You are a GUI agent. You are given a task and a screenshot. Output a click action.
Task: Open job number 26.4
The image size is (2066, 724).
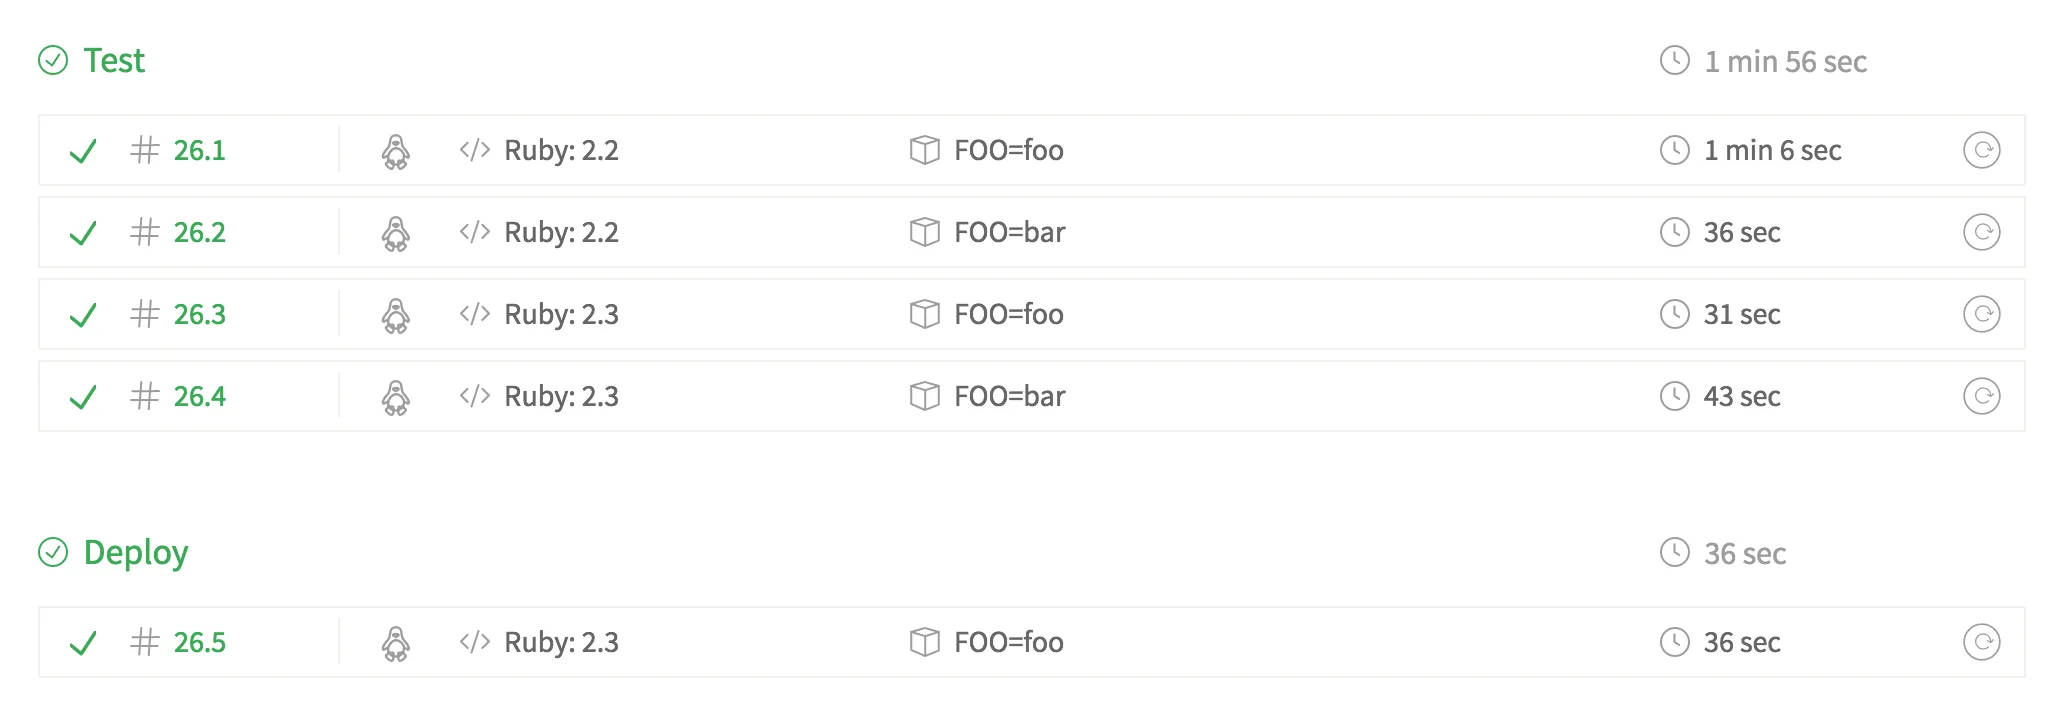coord(199,397)
